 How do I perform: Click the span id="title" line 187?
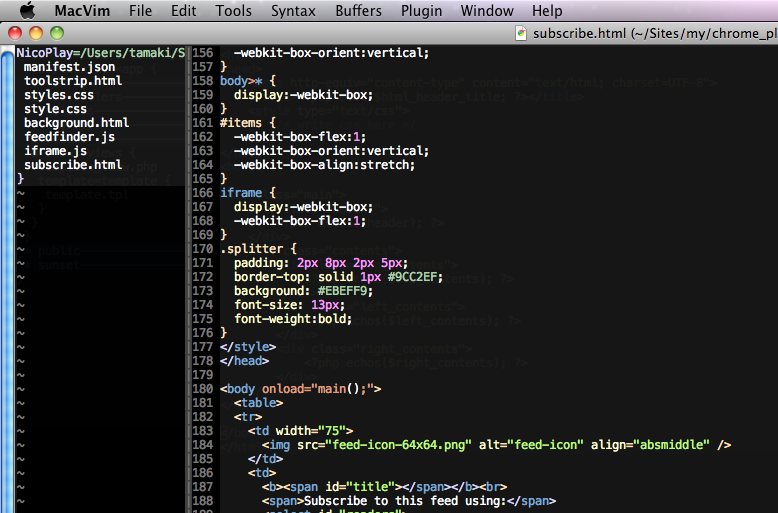click(384, 487)
